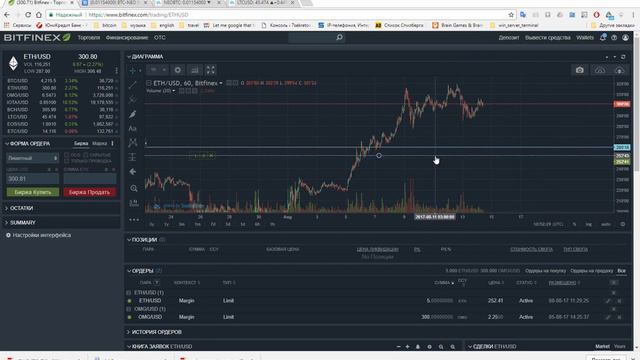This screenshot has height=360, width=640.
Task: Click the Bitfinex logo
Action: pyautogui.click(x=37, y=38)
